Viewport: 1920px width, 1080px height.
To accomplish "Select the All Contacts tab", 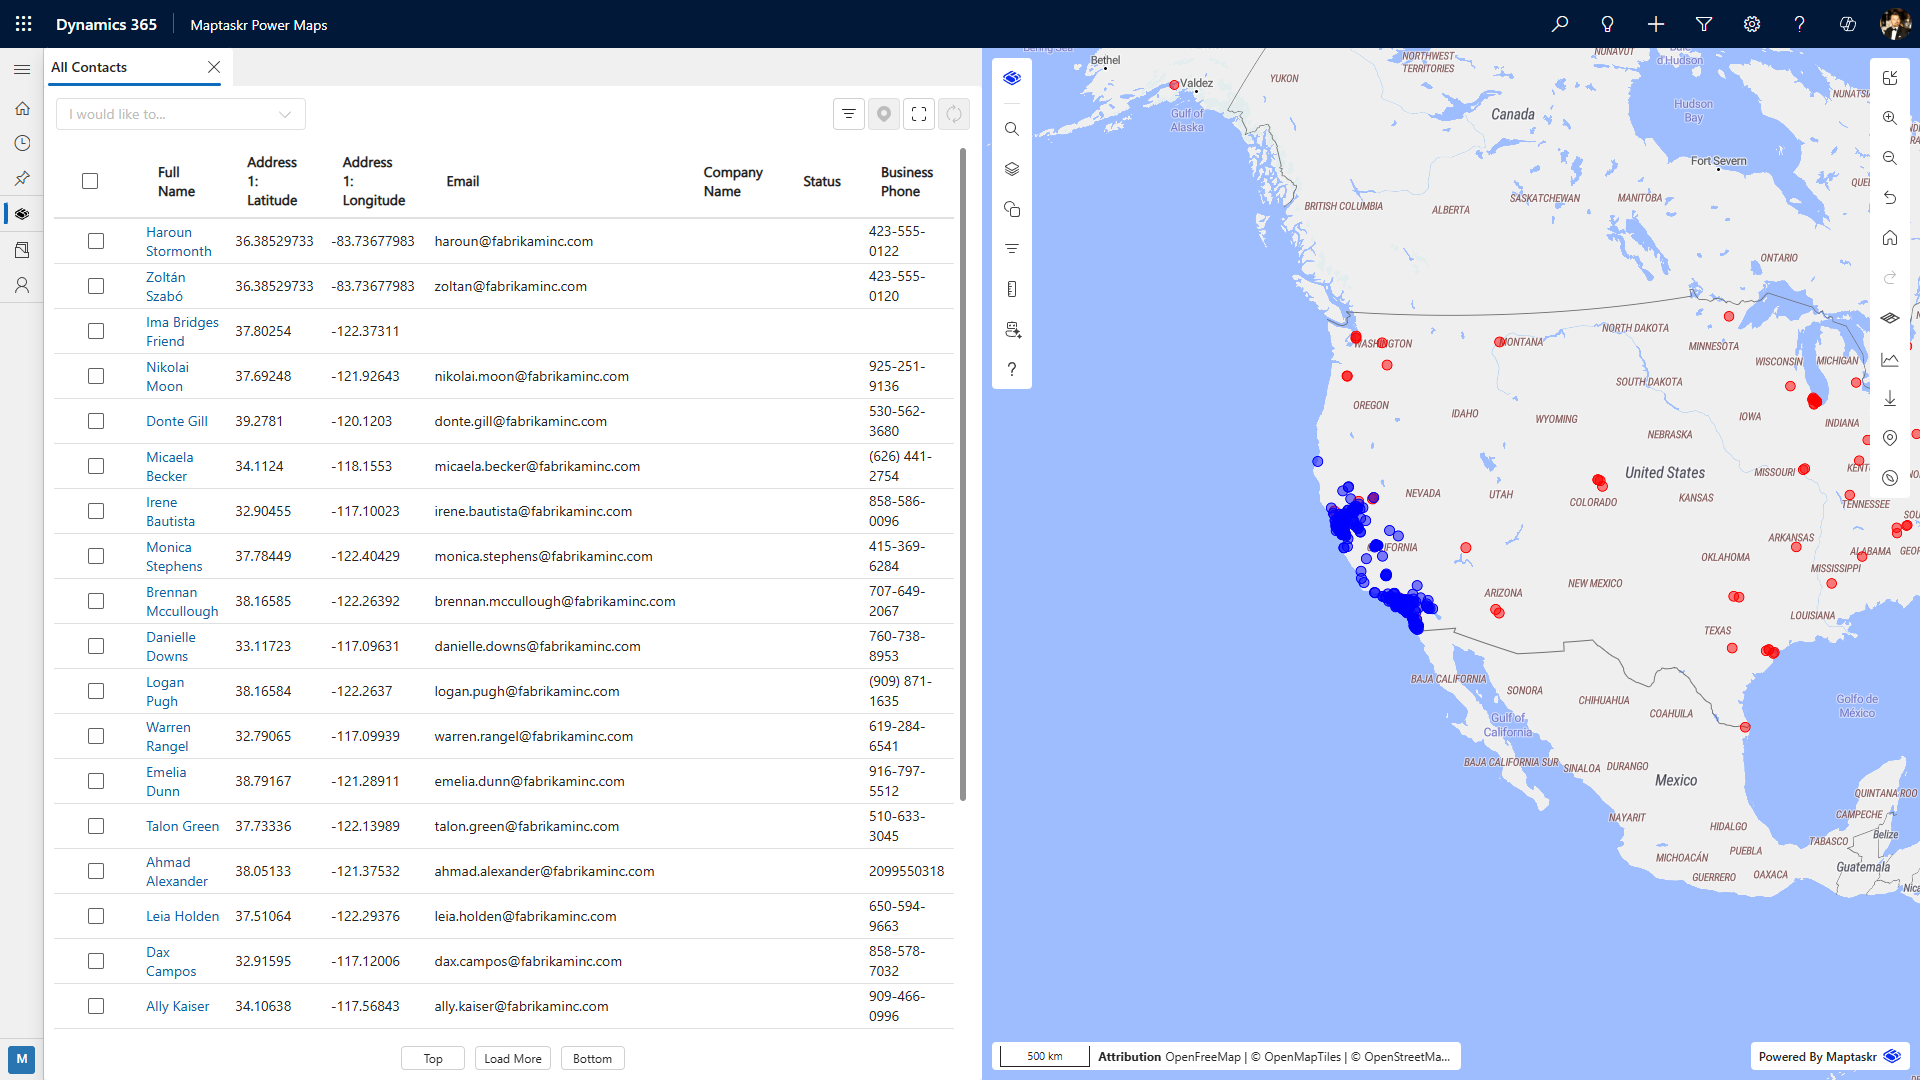I will [x=89, y=67].
